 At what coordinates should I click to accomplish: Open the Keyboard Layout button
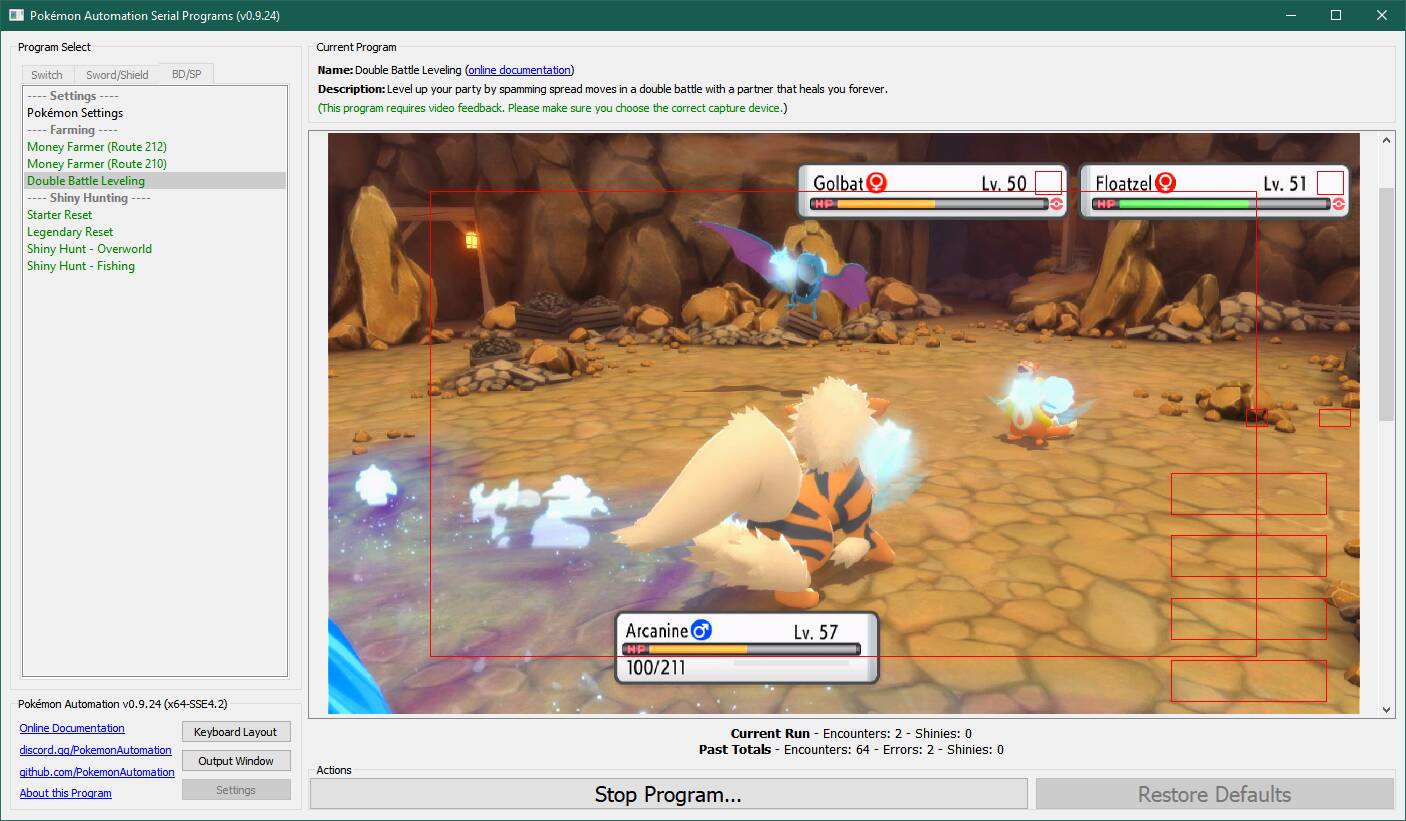click(236, 732)
